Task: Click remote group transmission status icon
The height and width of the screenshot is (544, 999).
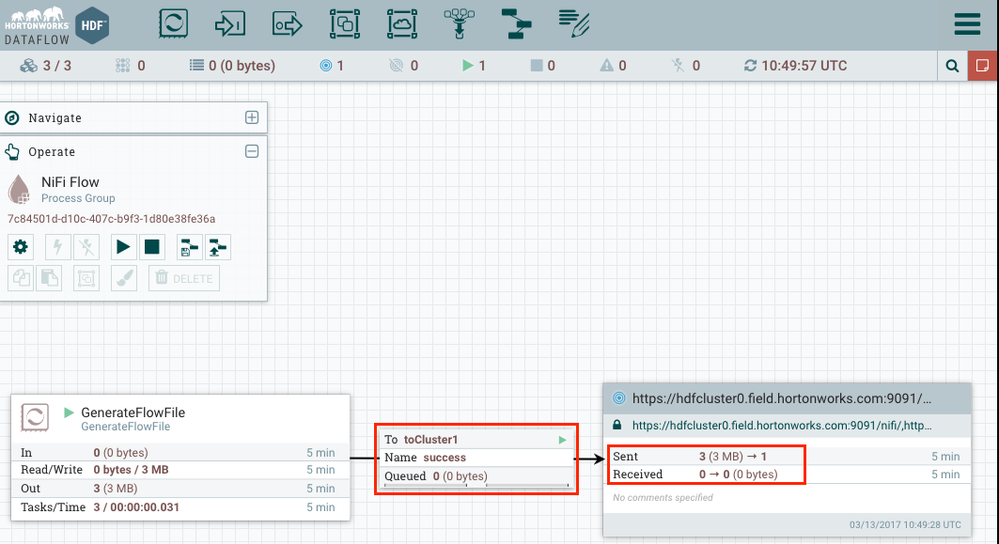Action: tap(619, 399)
